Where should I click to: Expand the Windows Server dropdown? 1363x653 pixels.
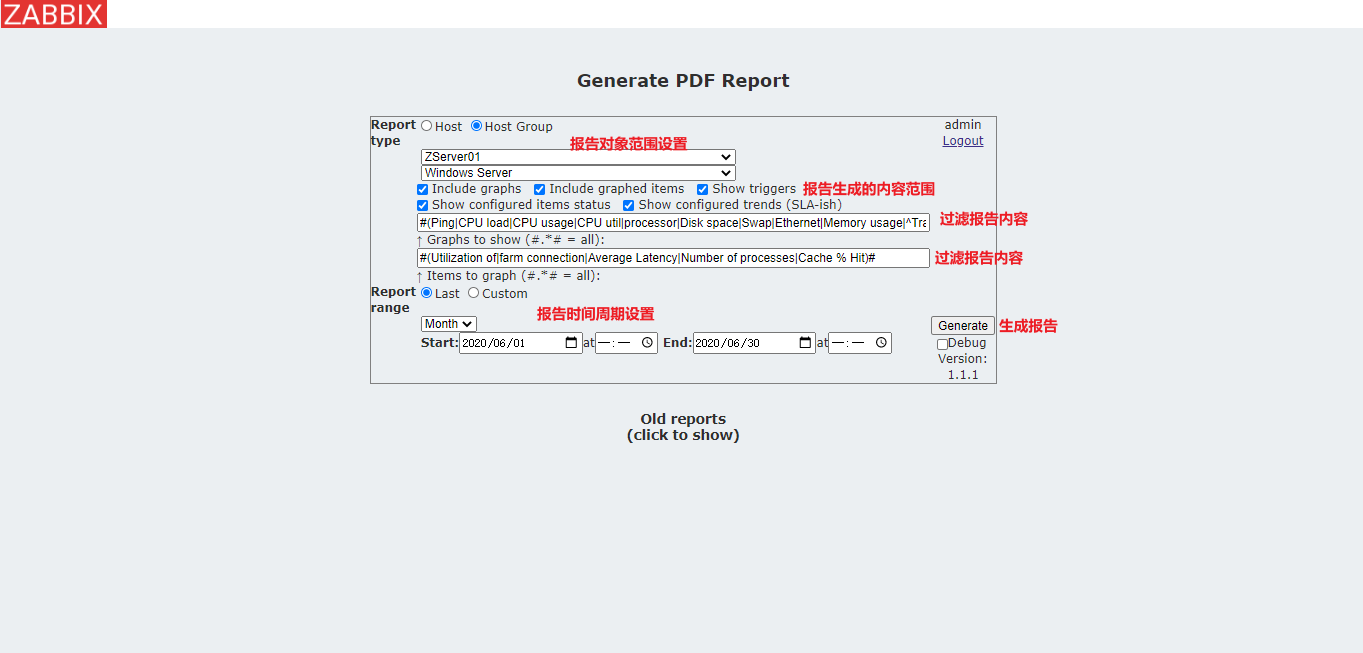point(576,173)
